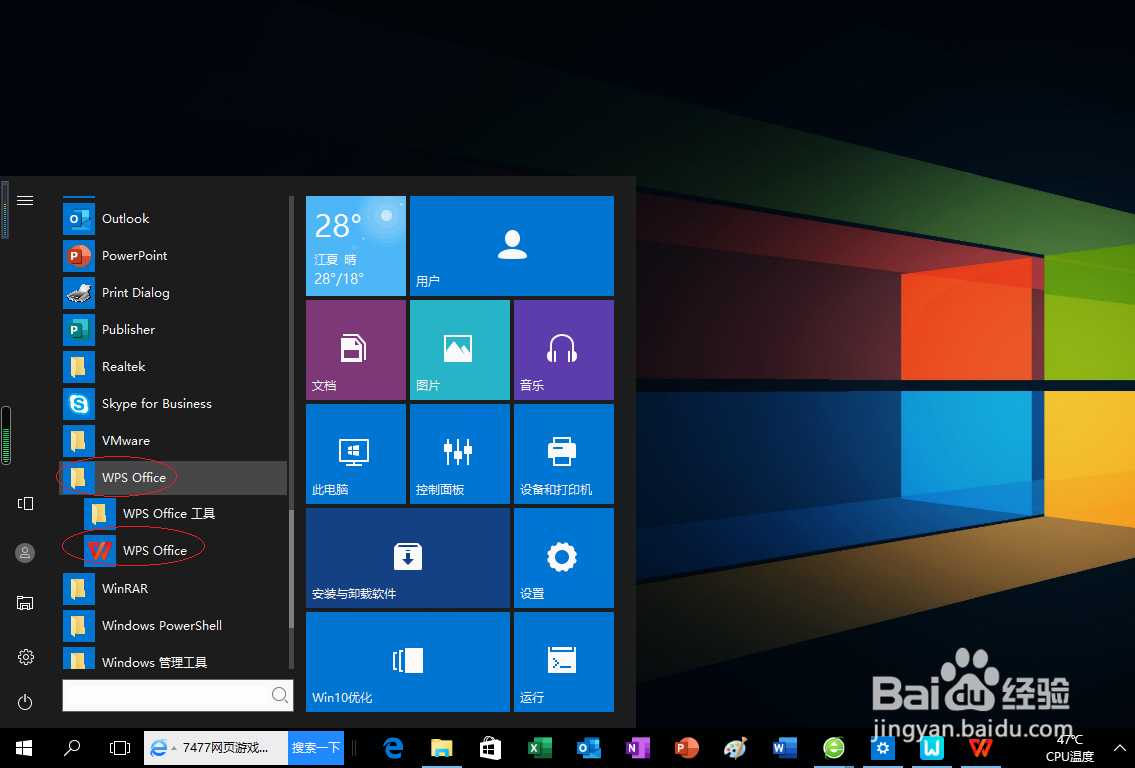
Task: Open Outlook from the app list
Action: click(x=174, y=219)
